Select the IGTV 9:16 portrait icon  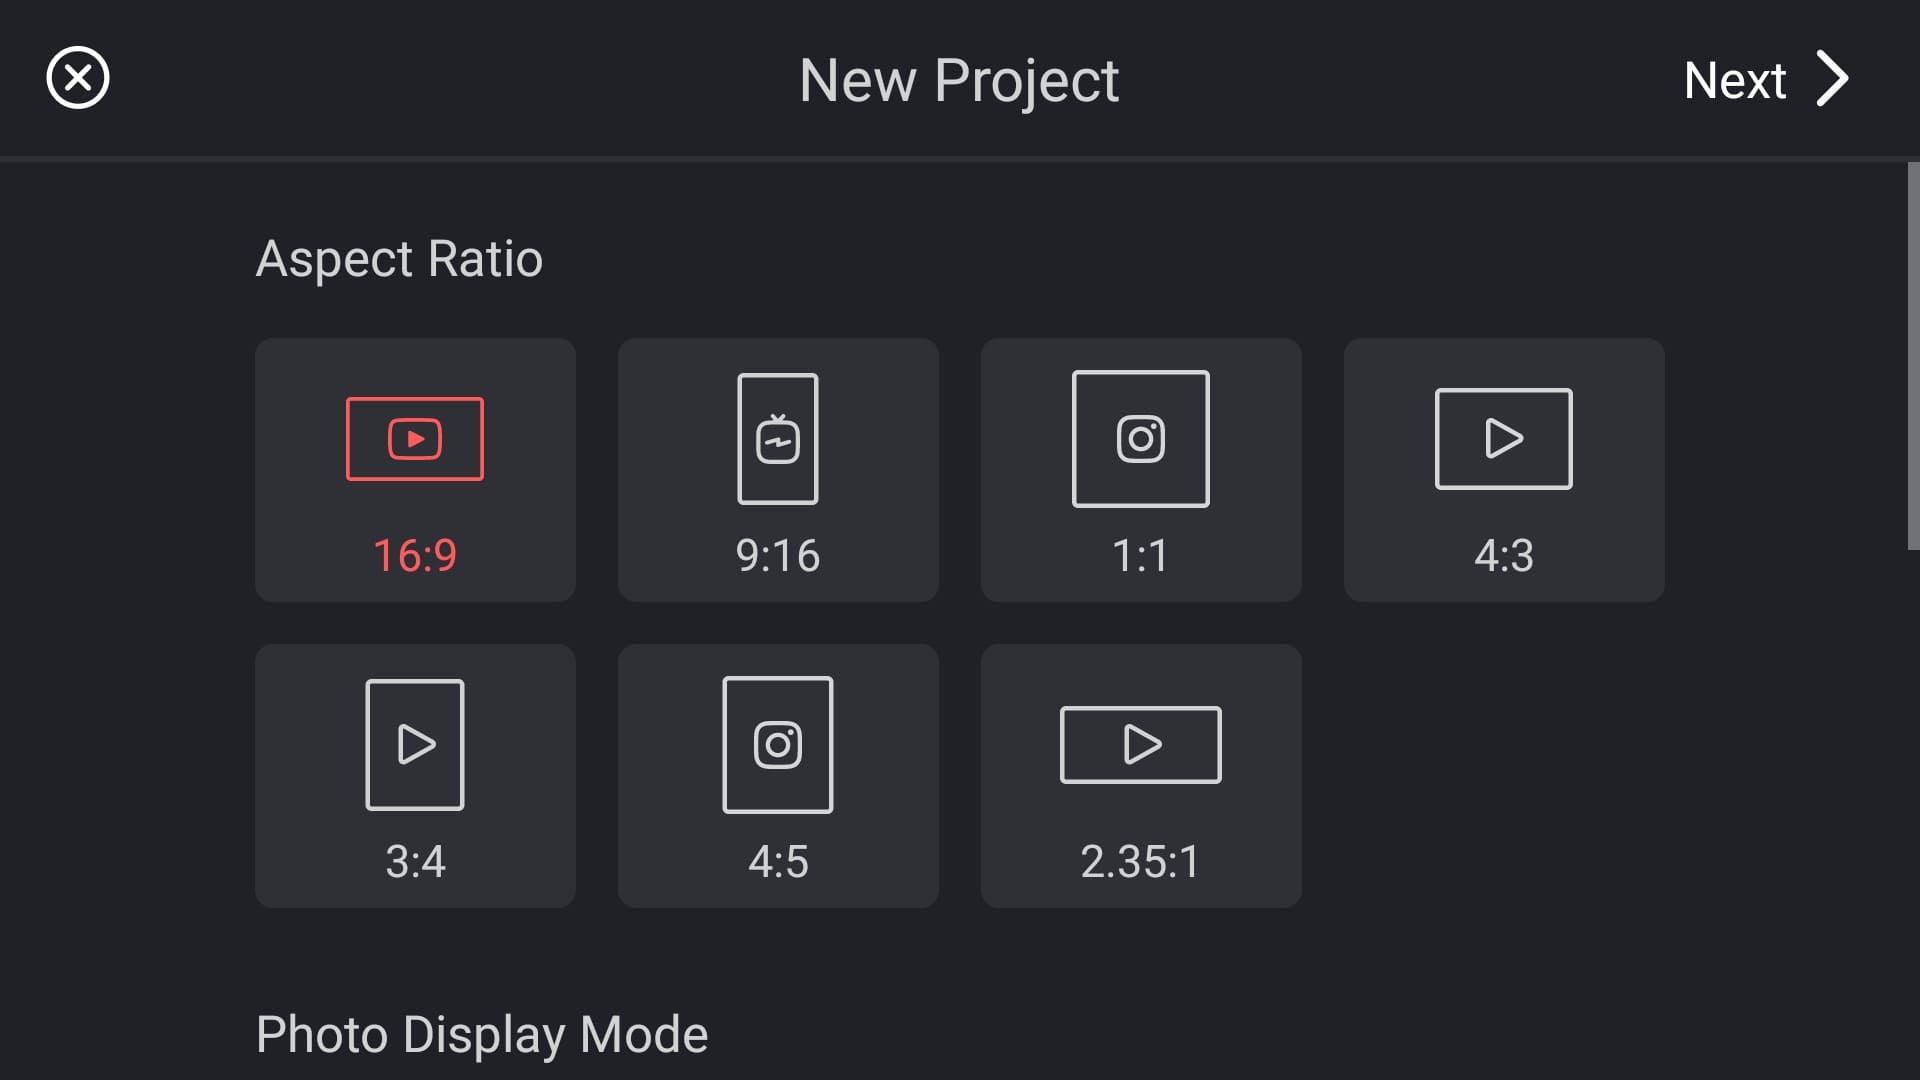tap(778, 439)
